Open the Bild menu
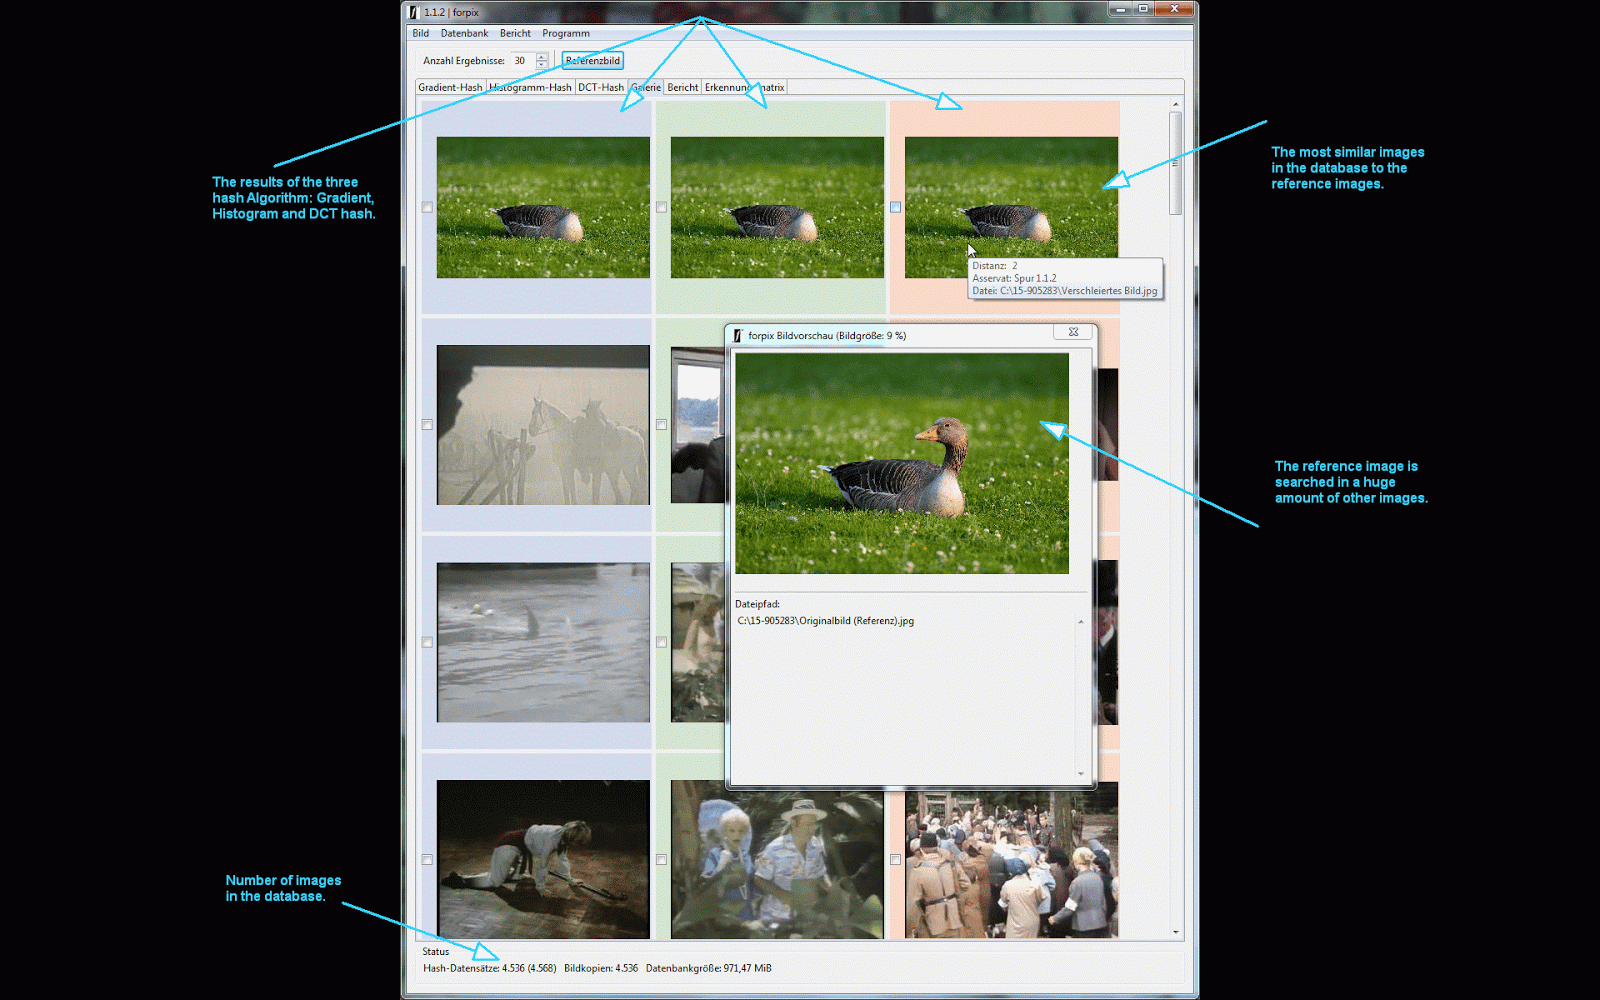 coord(421,33)
